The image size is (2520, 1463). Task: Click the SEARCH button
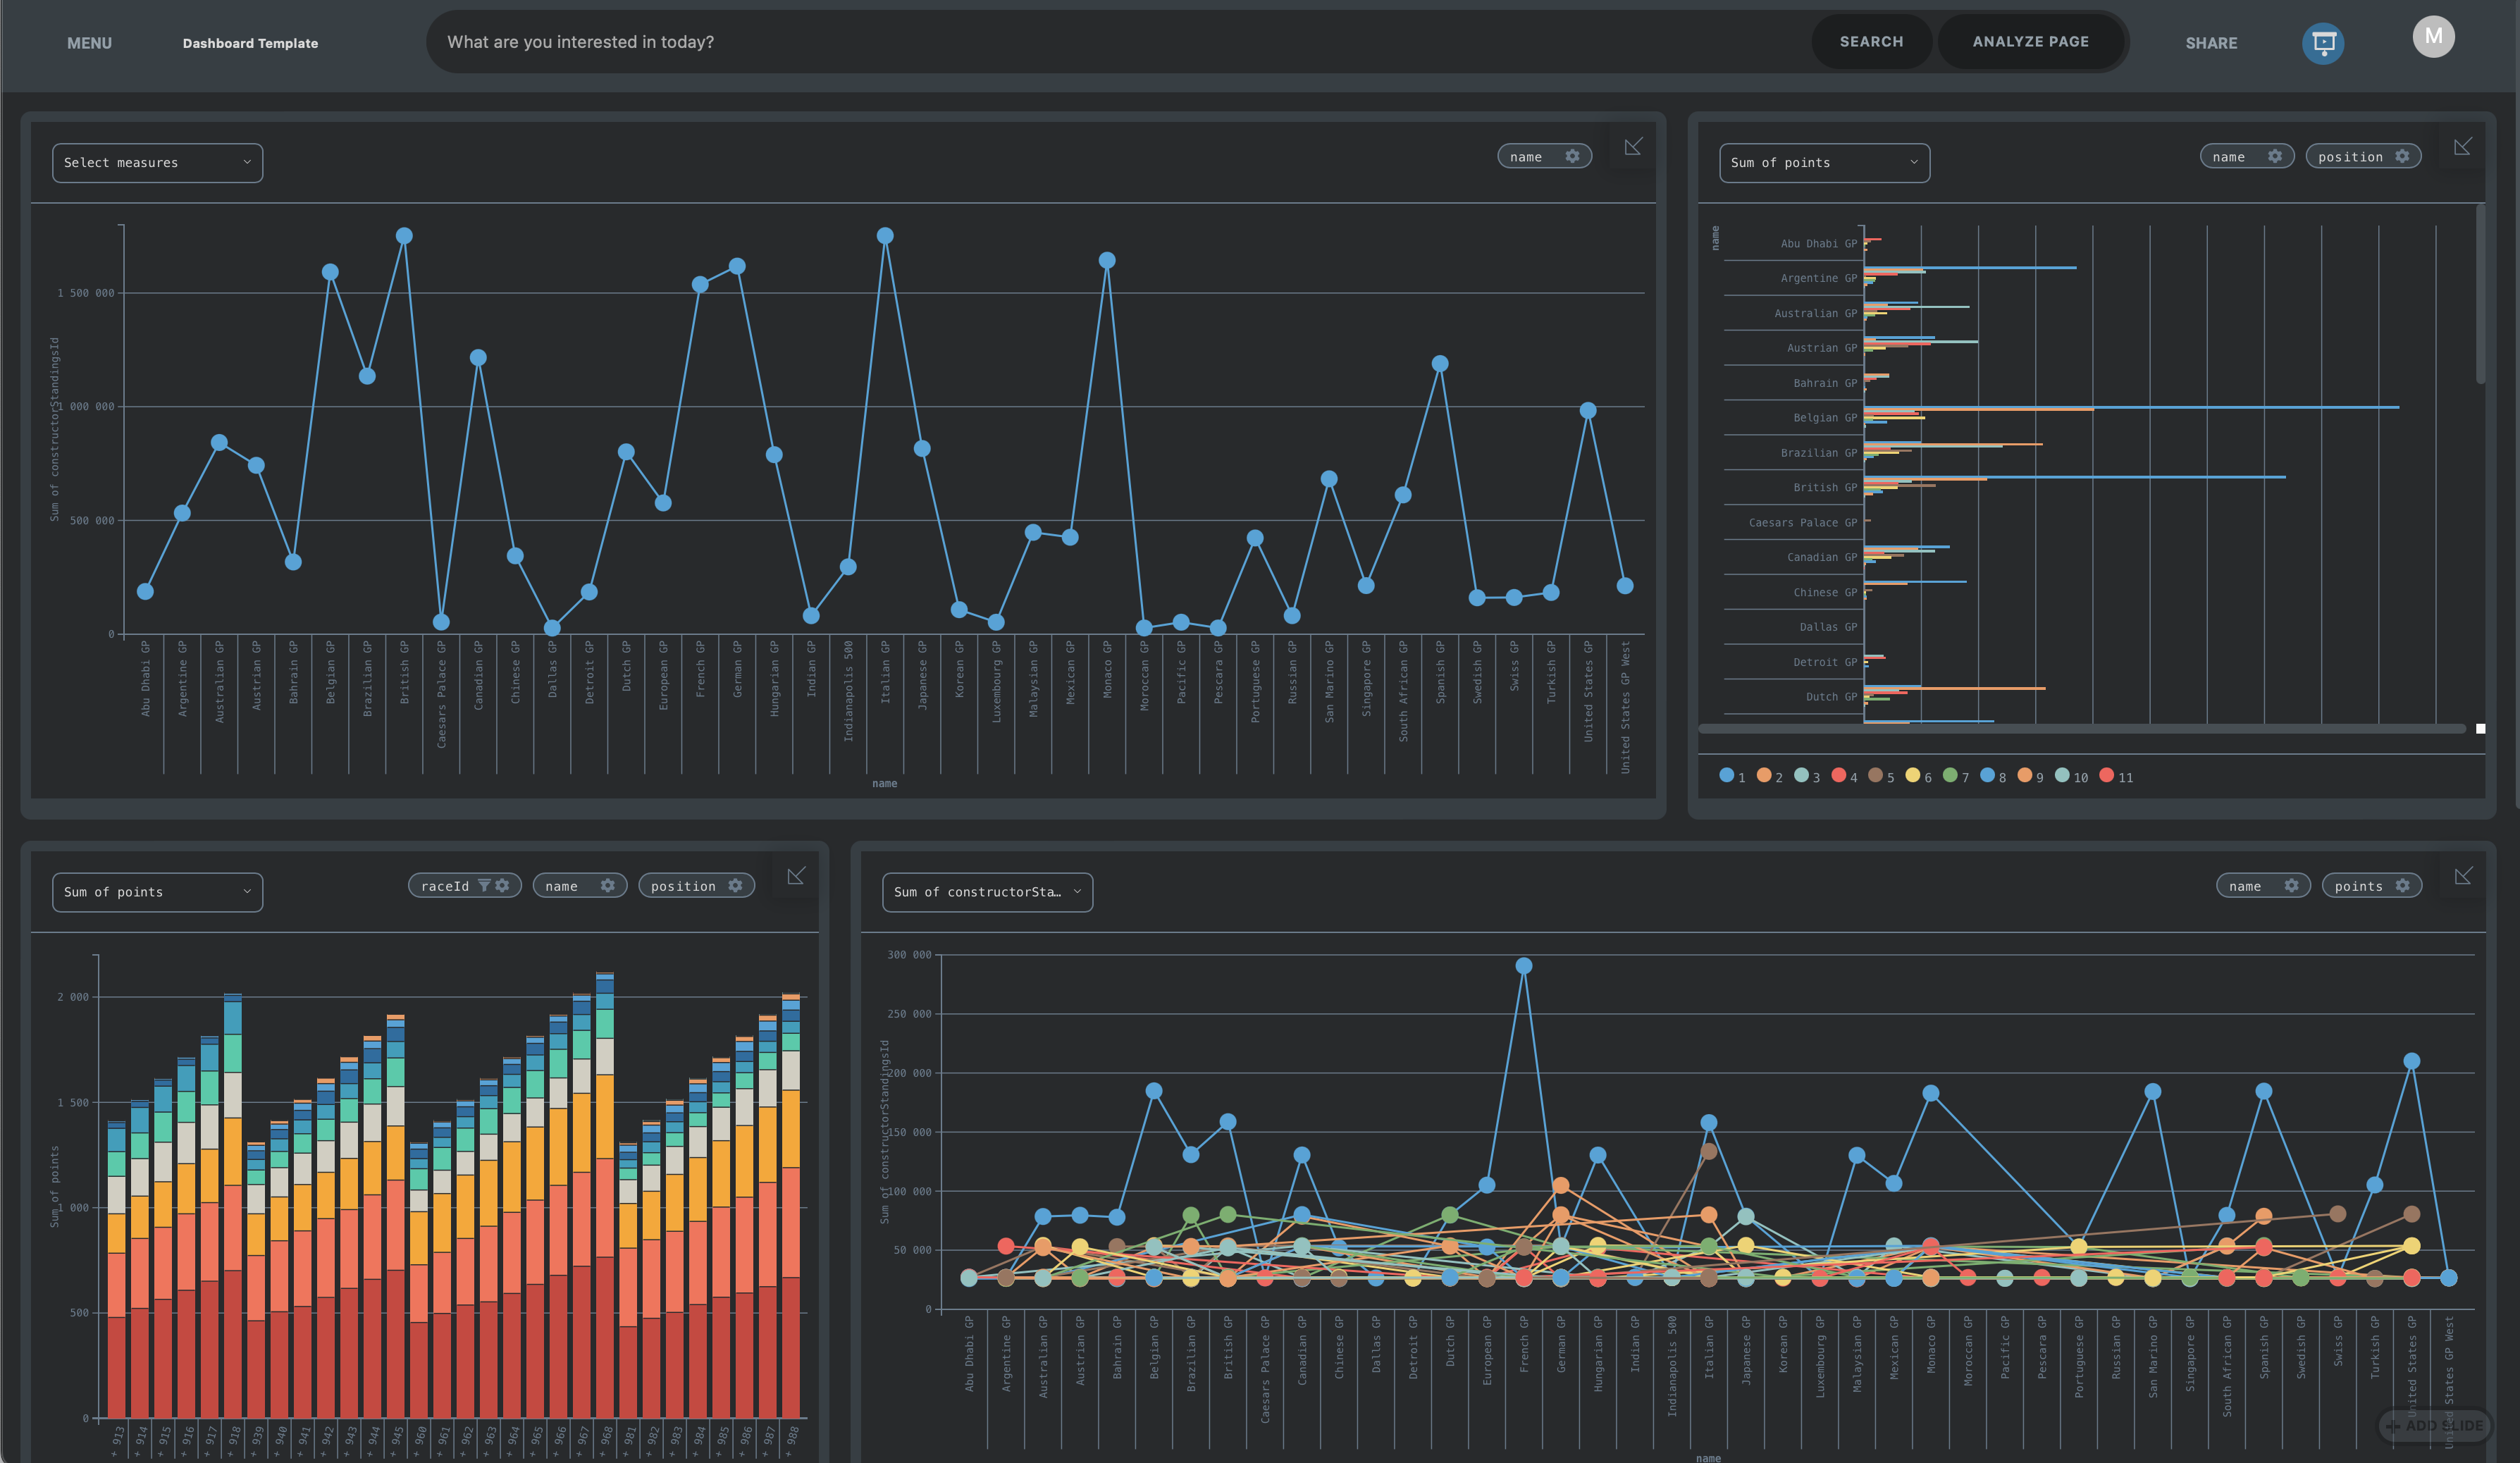1870,42
